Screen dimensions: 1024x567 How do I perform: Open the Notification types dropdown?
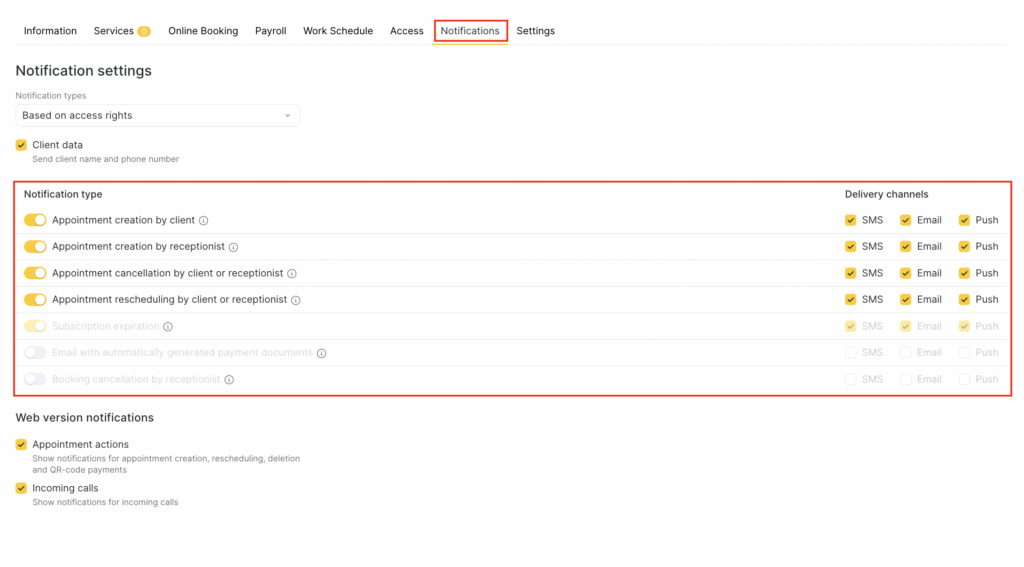(x=157, y=116)
